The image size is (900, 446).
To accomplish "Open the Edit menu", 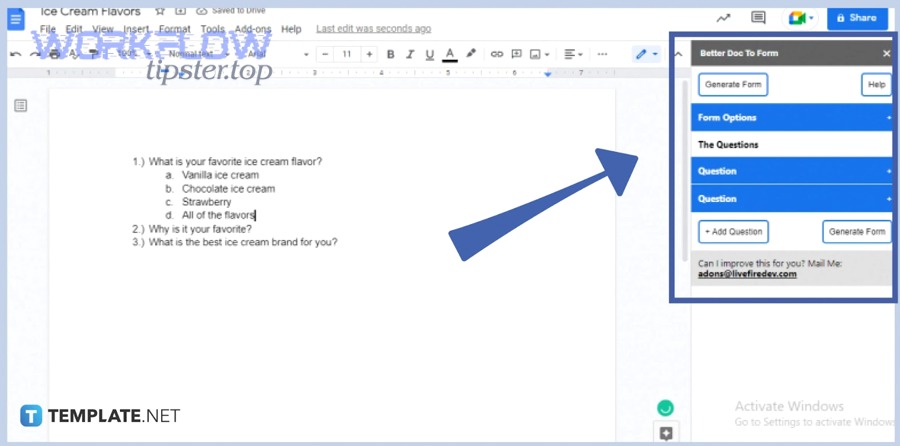I will coord(74,29).
